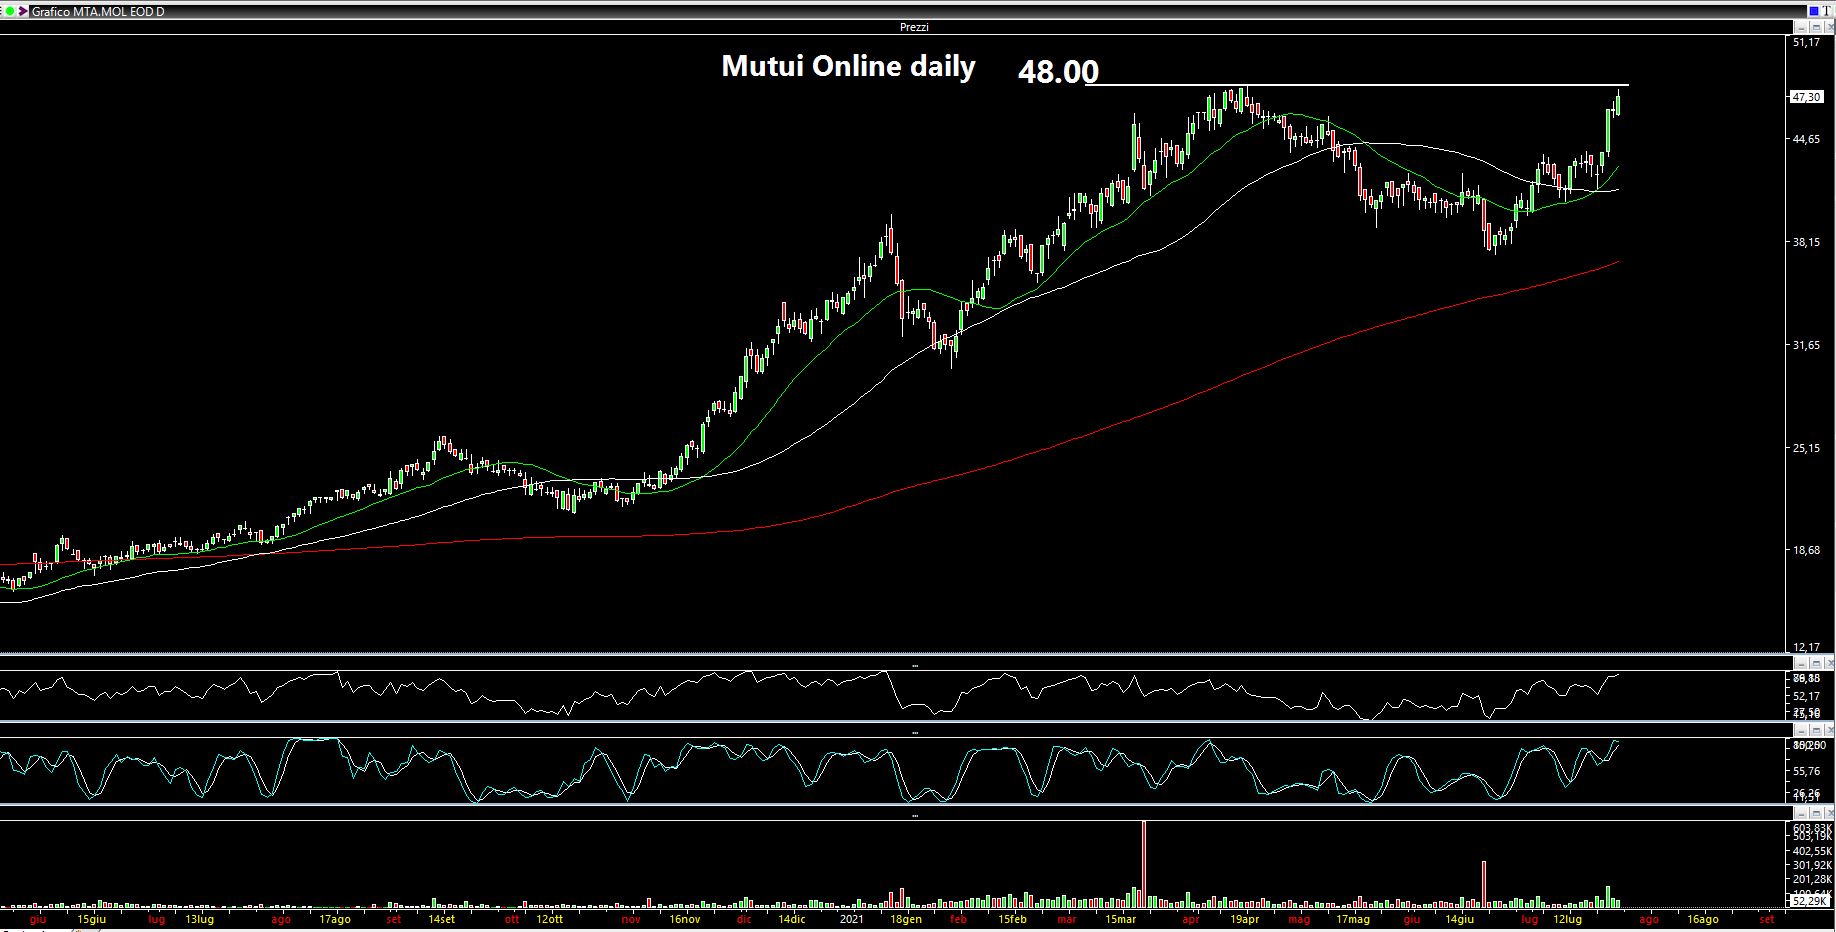The height and width of the screenshot is (932, 1836).
Task: Click the 'Grafico MTA.MOL EOD D' window title
Action: [98, 11]
